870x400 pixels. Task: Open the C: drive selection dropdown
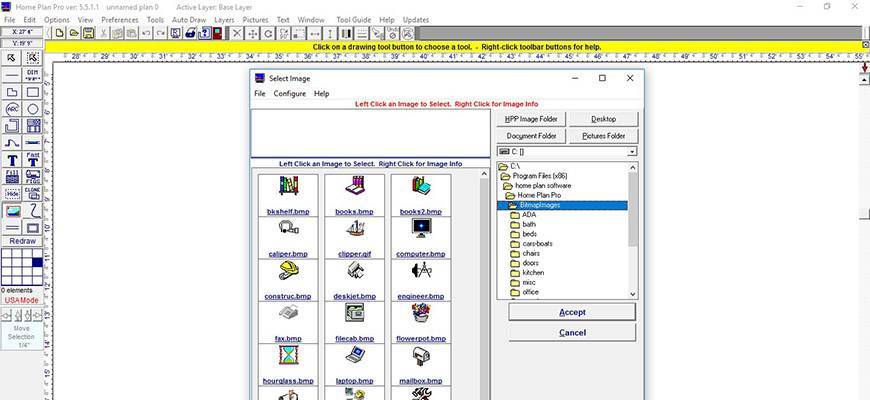pos(631,152)
